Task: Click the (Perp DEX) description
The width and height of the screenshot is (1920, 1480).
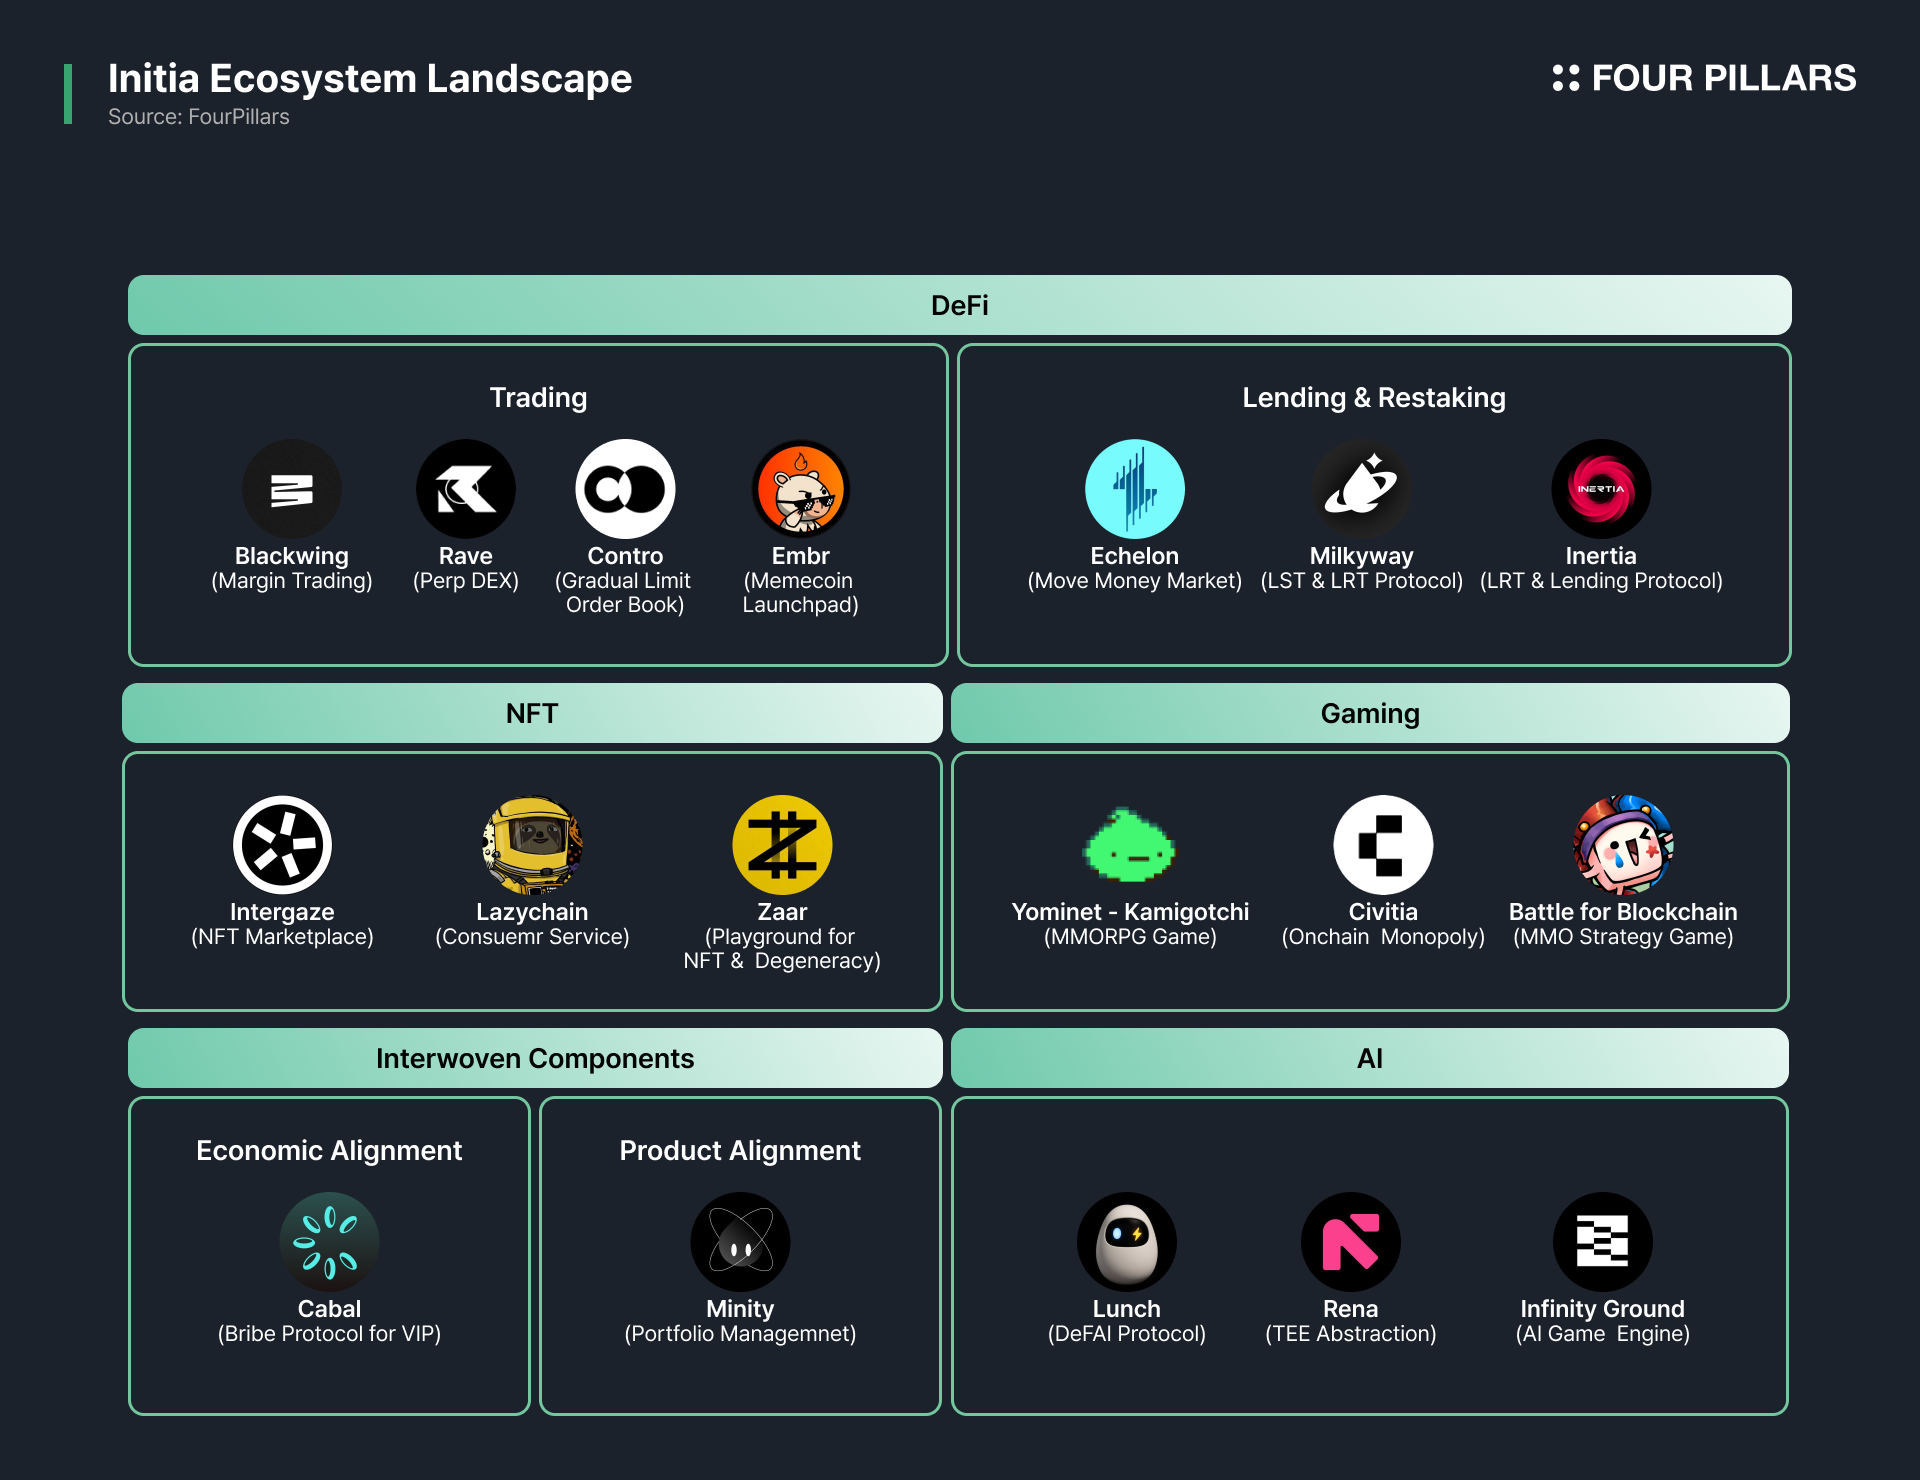Action: 466,581
